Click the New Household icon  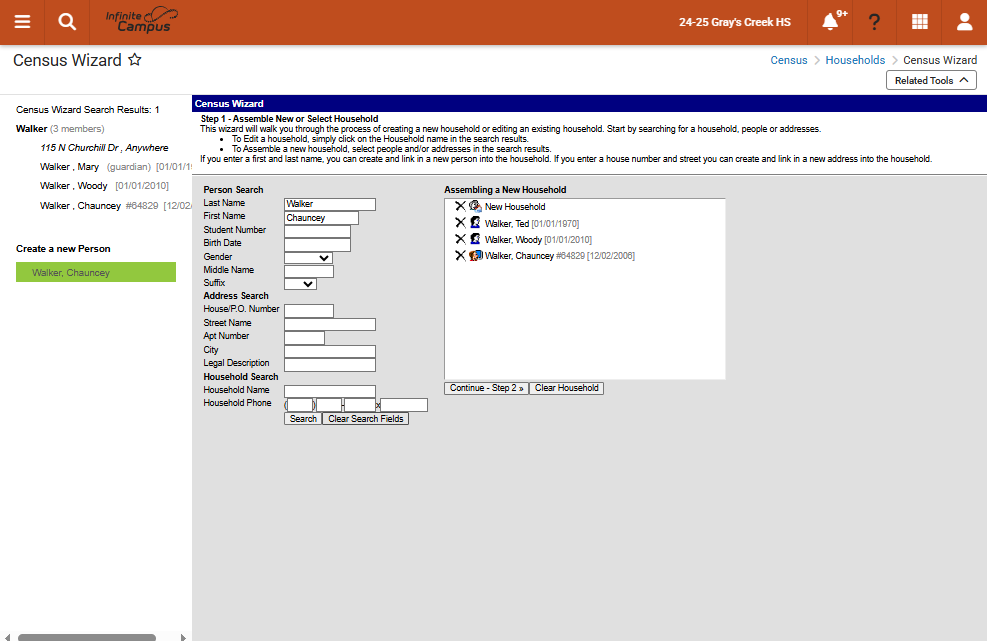point(475,206)
